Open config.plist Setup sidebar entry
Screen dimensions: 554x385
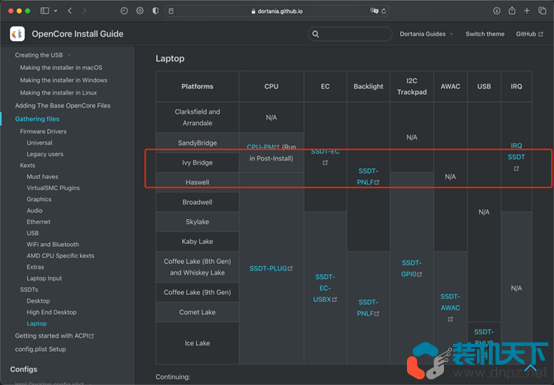coord(40,349)
